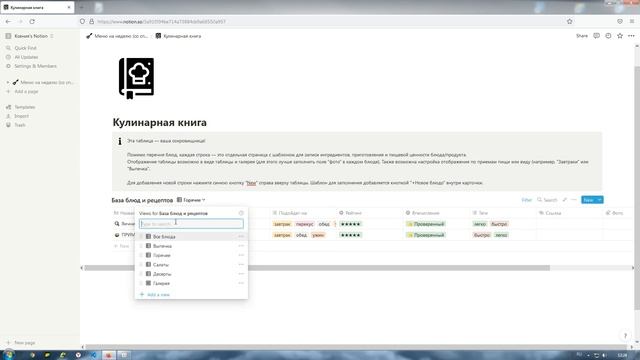Click the Кулинарная книга page title
Viewport: 640px width, 360px height.
coord(160,122)
